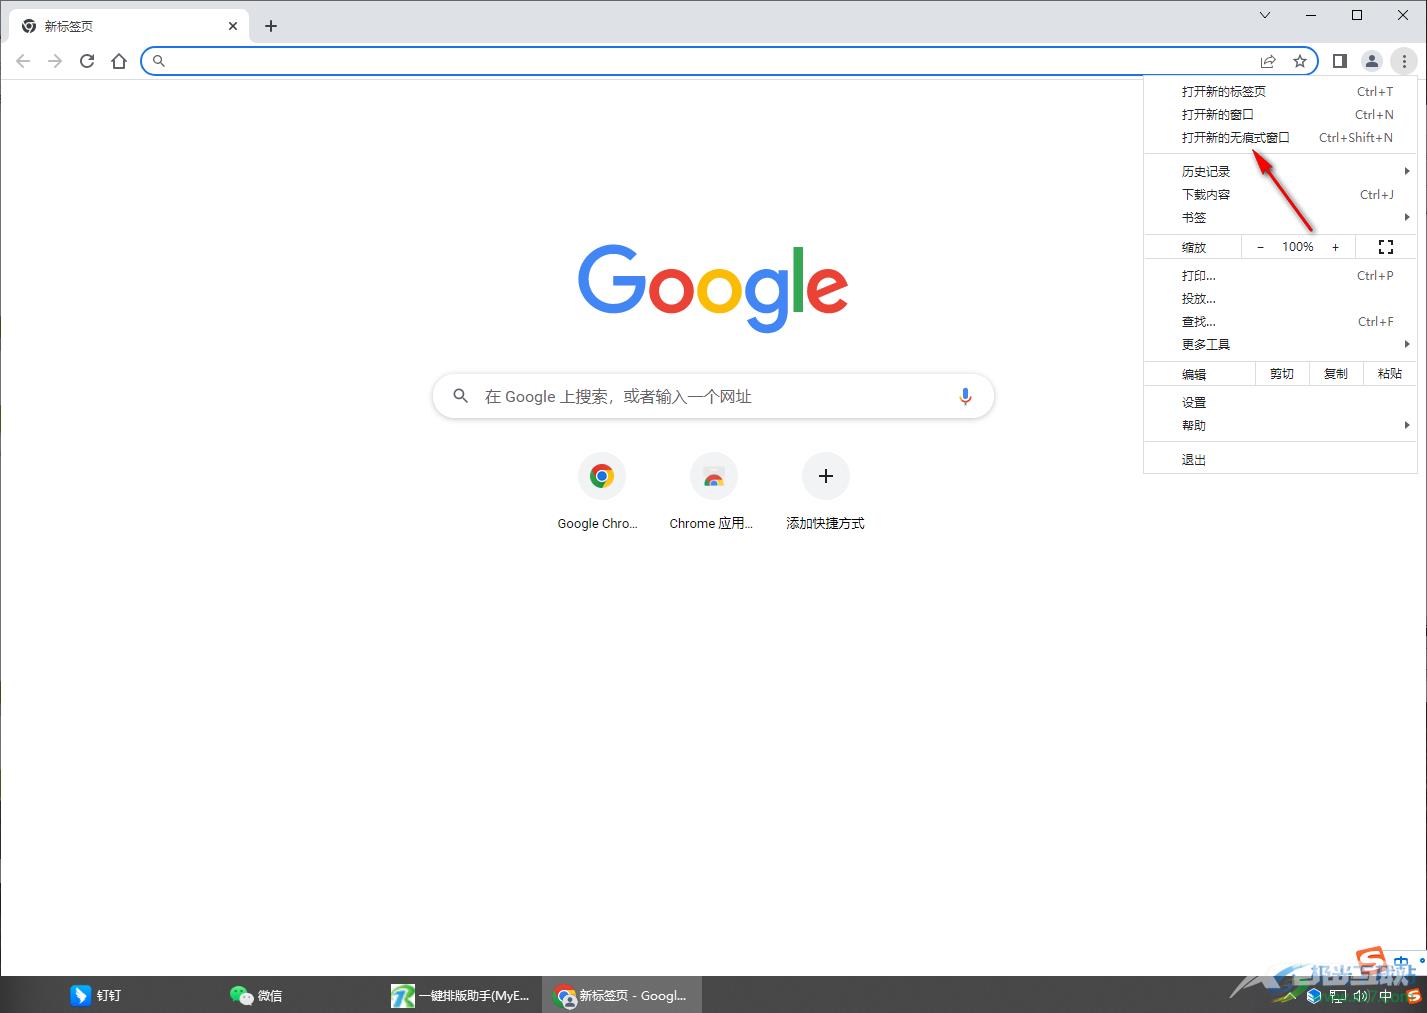Select 打印... menu item
The image size is (1427, 1013).
pyautogui.click(x=1281, y=275)
